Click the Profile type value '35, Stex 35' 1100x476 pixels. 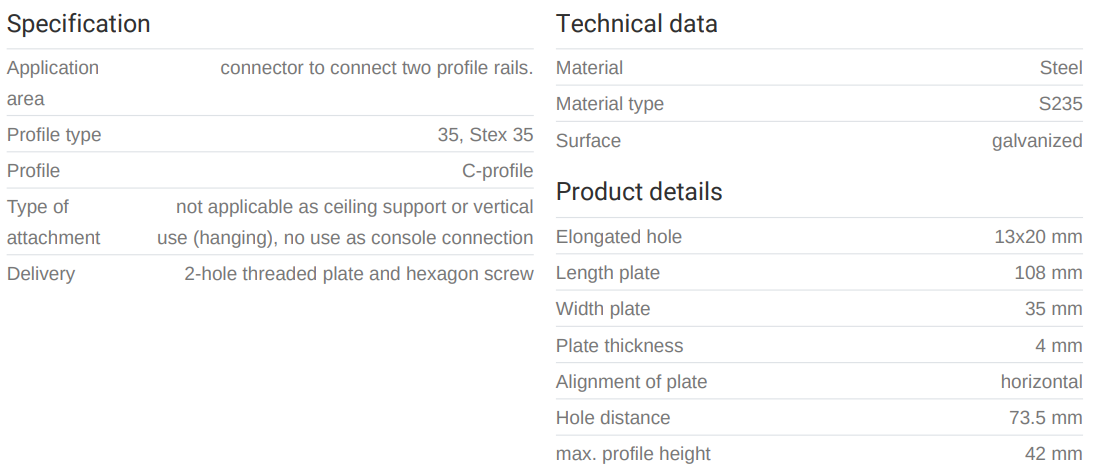(485, 135)
